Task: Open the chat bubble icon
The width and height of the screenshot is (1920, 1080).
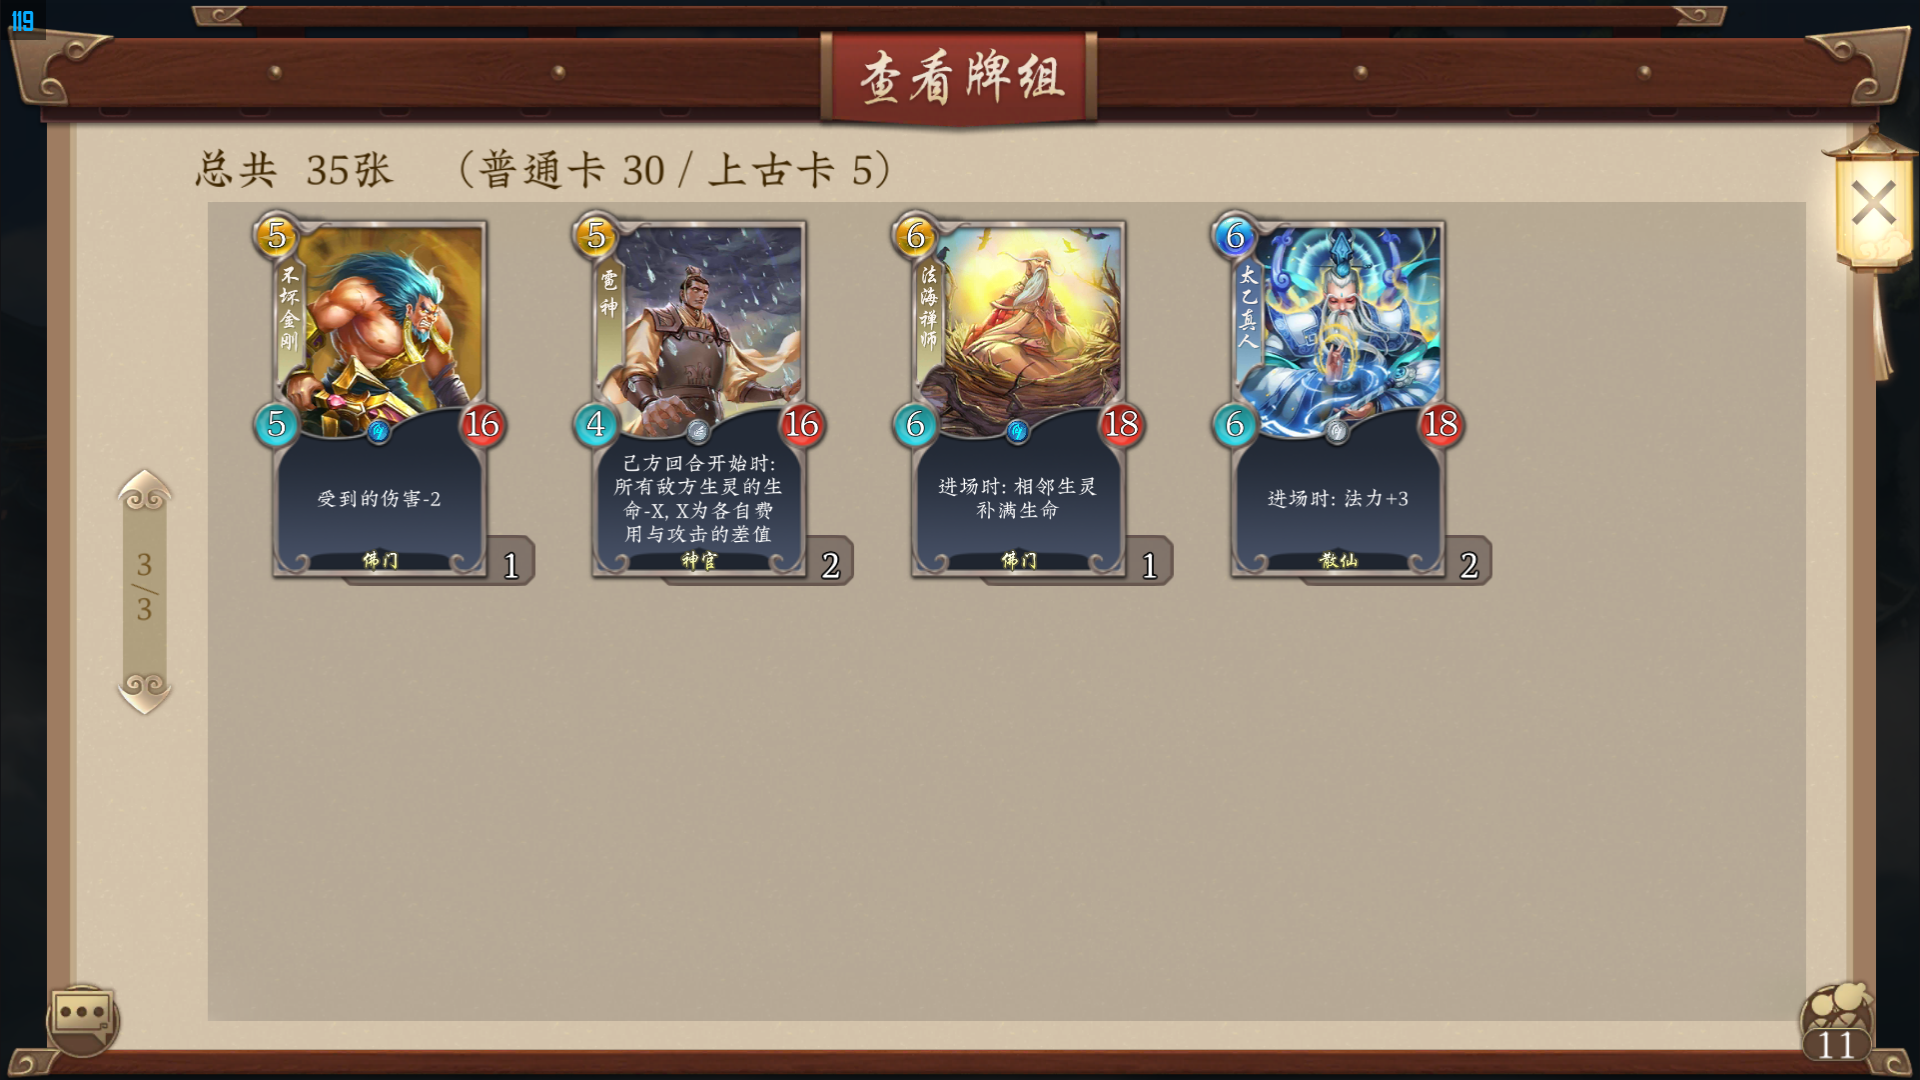Action: click(x=82, y=1017)
